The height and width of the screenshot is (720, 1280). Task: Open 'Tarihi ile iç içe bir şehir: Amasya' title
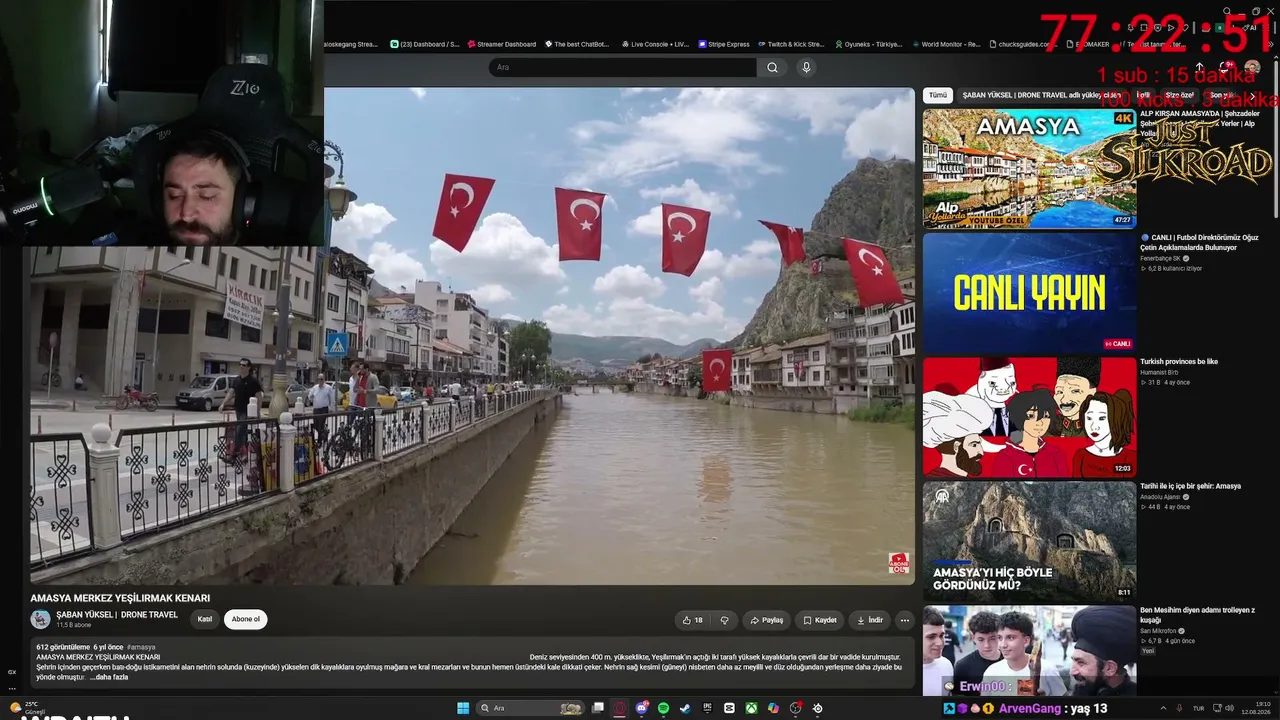point(1190,486)
